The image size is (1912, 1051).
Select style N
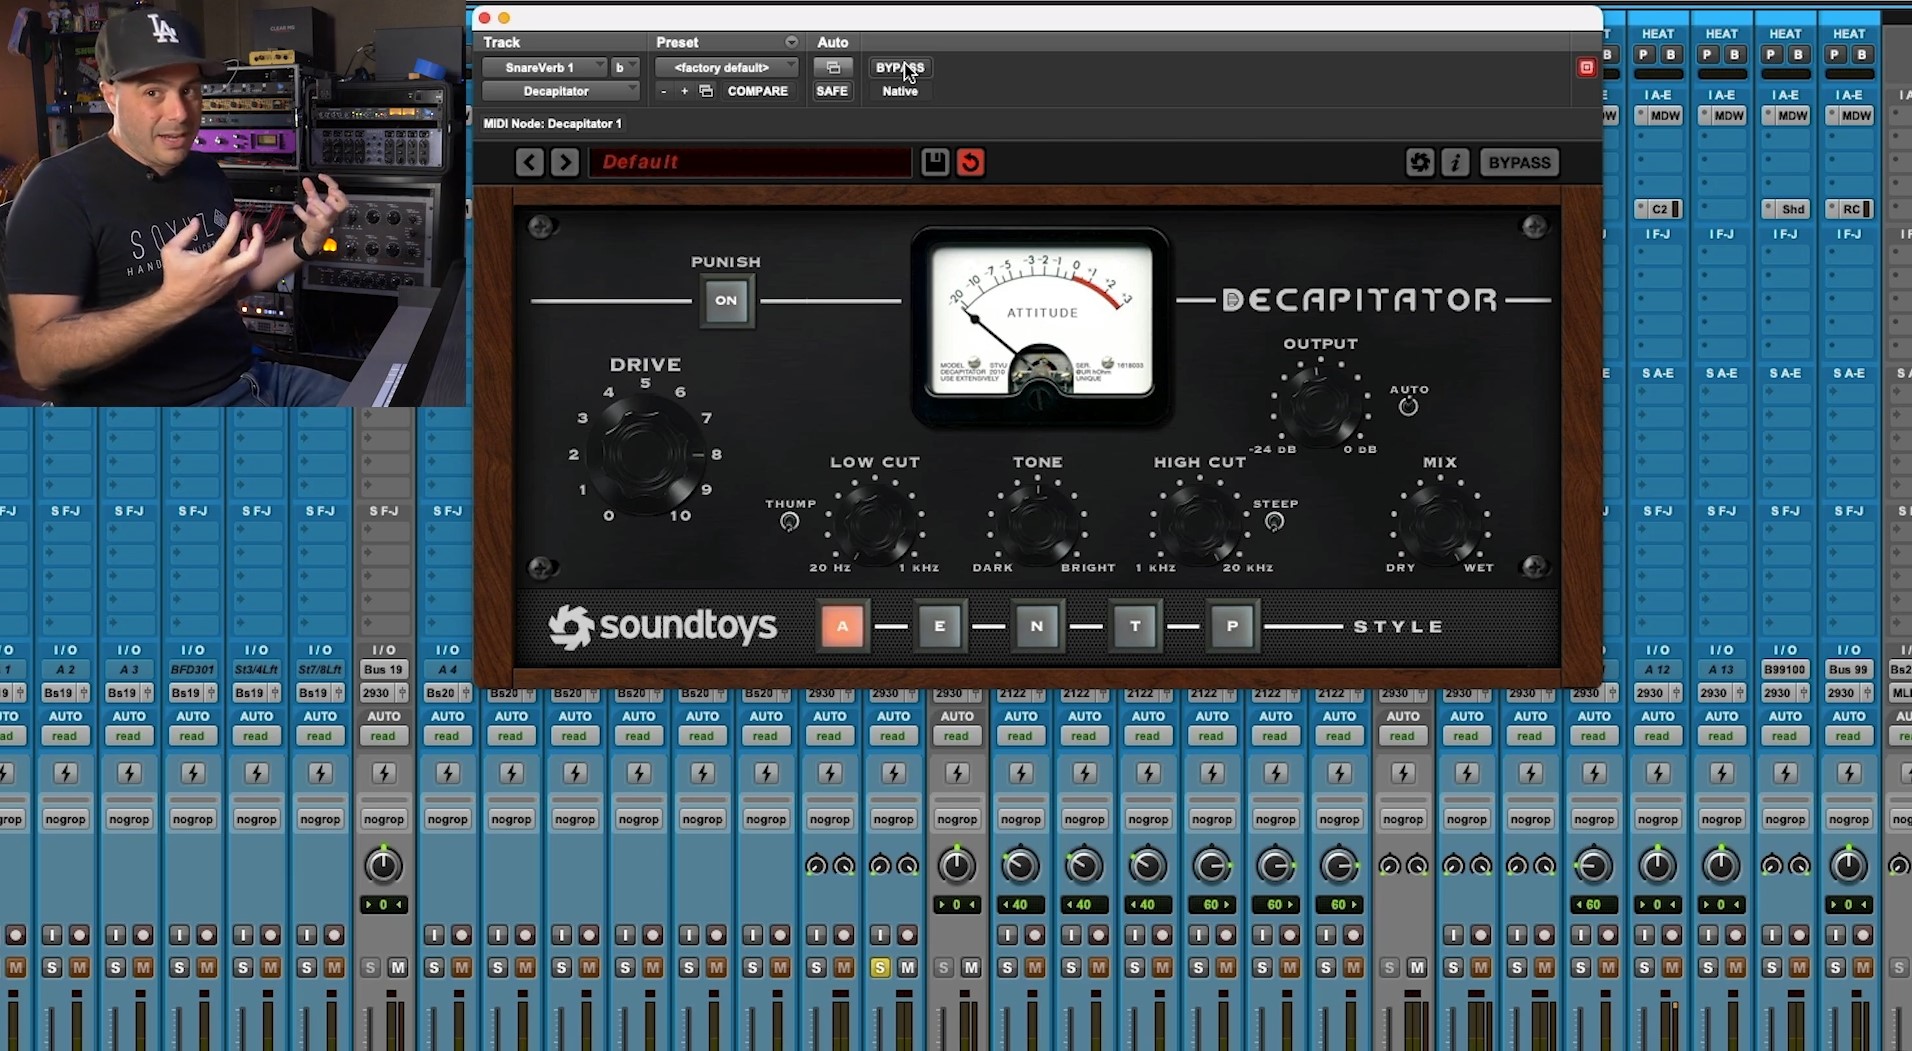(1037, 627)
